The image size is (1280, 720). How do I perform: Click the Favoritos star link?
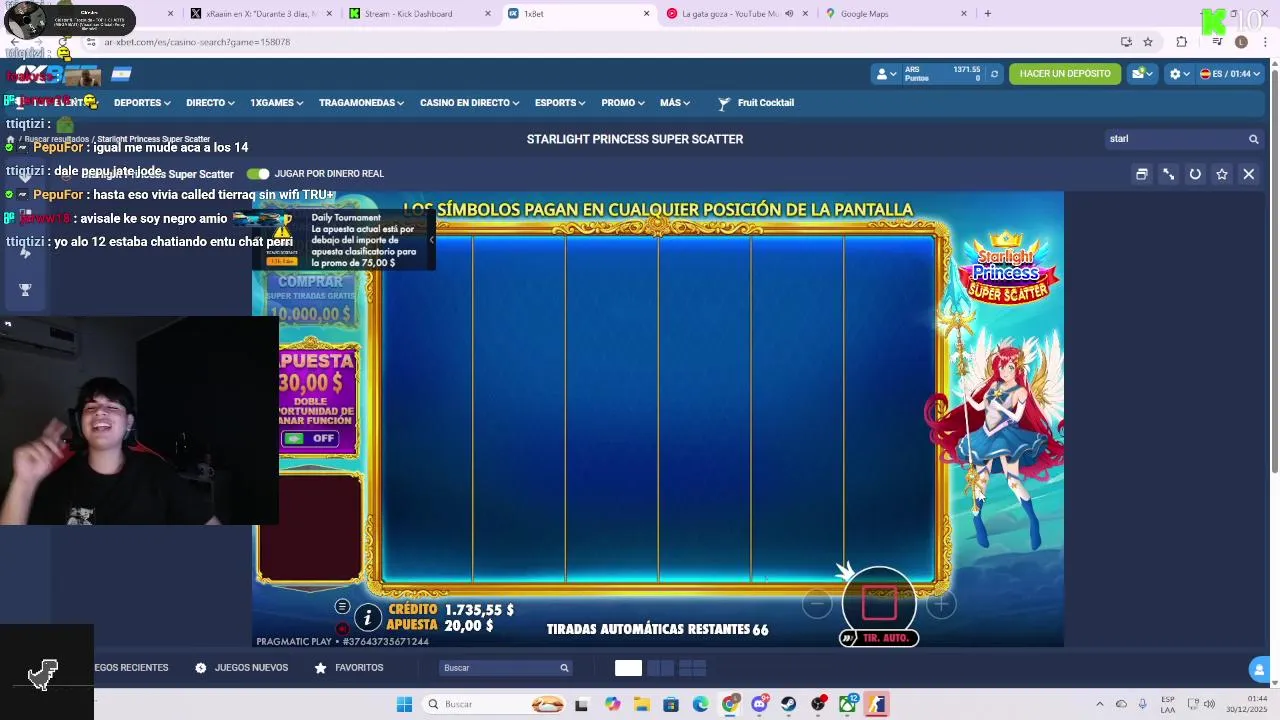[349, 668]
